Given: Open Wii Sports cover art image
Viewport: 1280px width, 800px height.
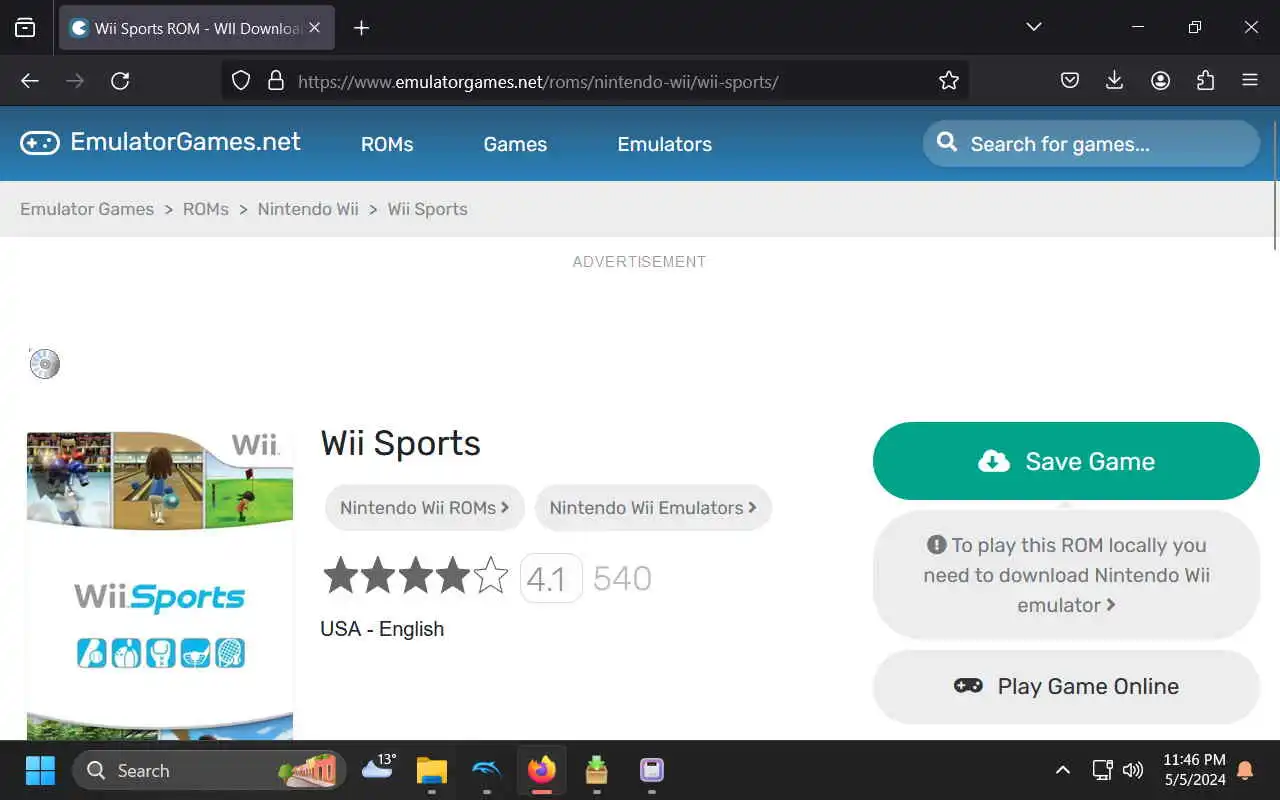Looking at the screenshot, I should (x=160, y=586).
